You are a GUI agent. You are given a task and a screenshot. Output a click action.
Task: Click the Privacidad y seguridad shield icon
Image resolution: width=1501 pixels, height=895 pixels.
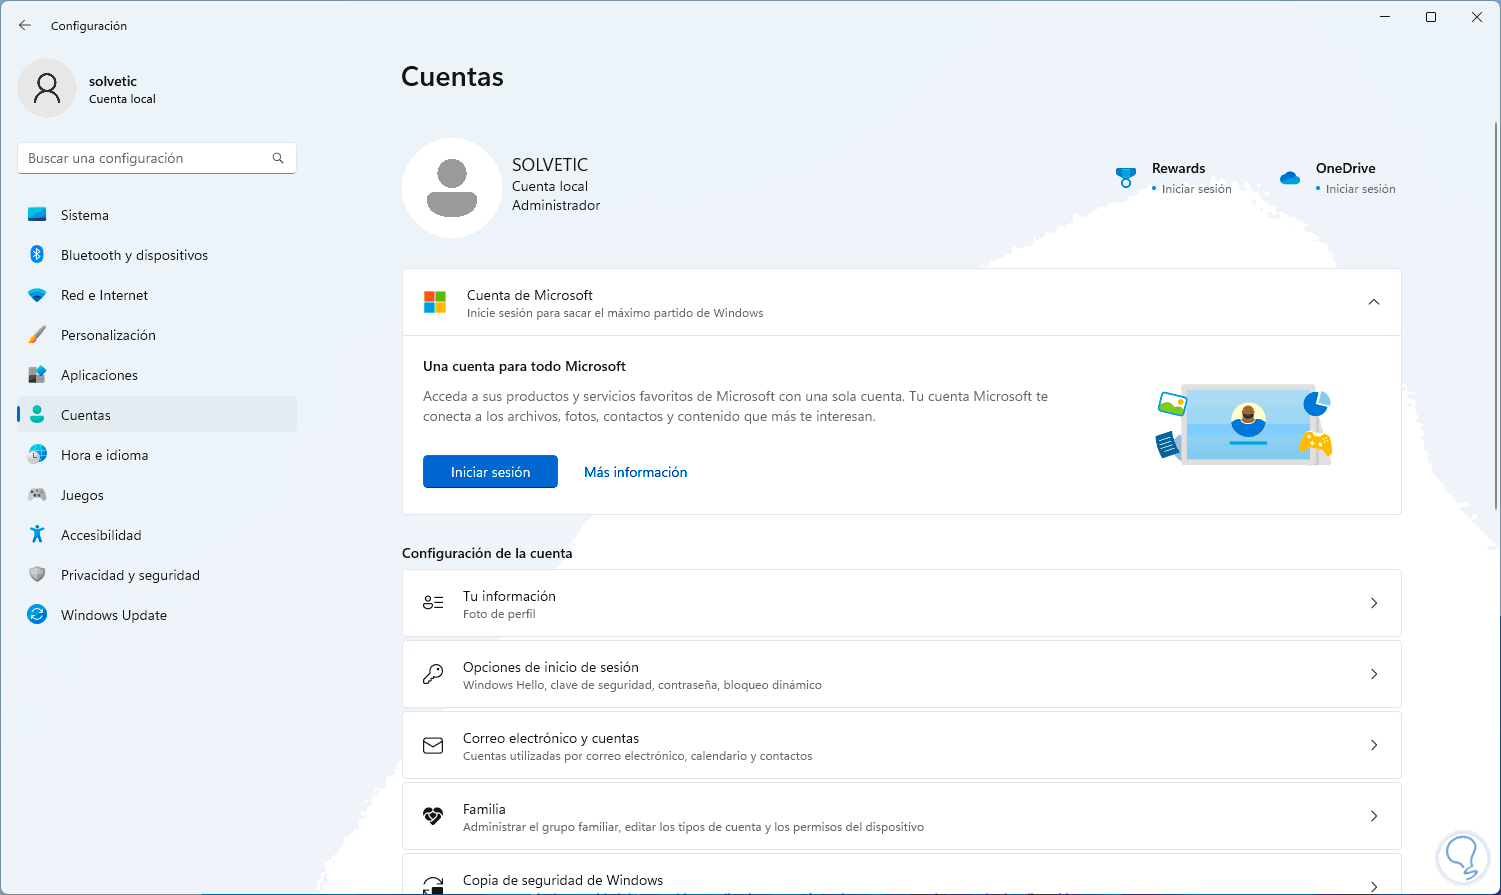click(37, 575)
